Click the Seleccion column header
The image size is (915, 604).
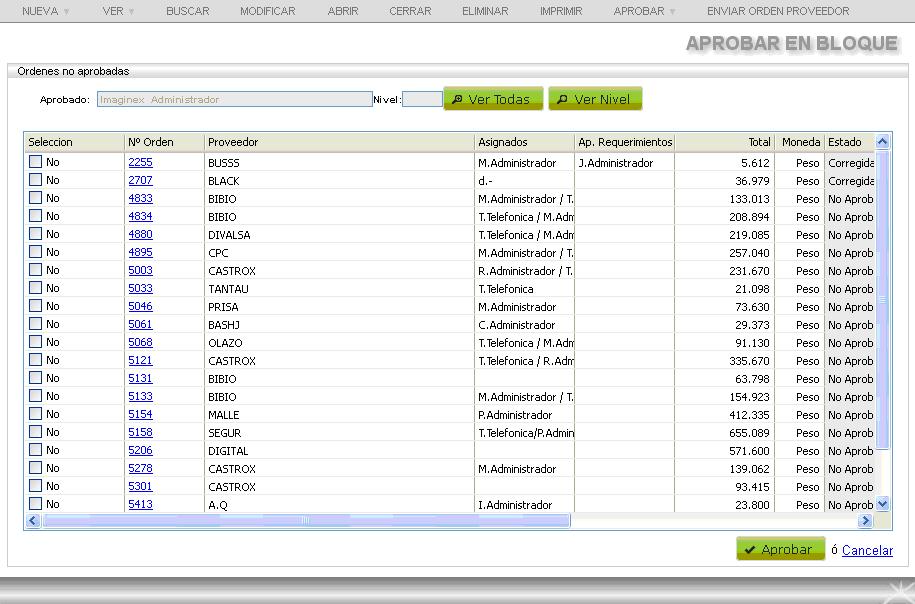click(75, 142)
